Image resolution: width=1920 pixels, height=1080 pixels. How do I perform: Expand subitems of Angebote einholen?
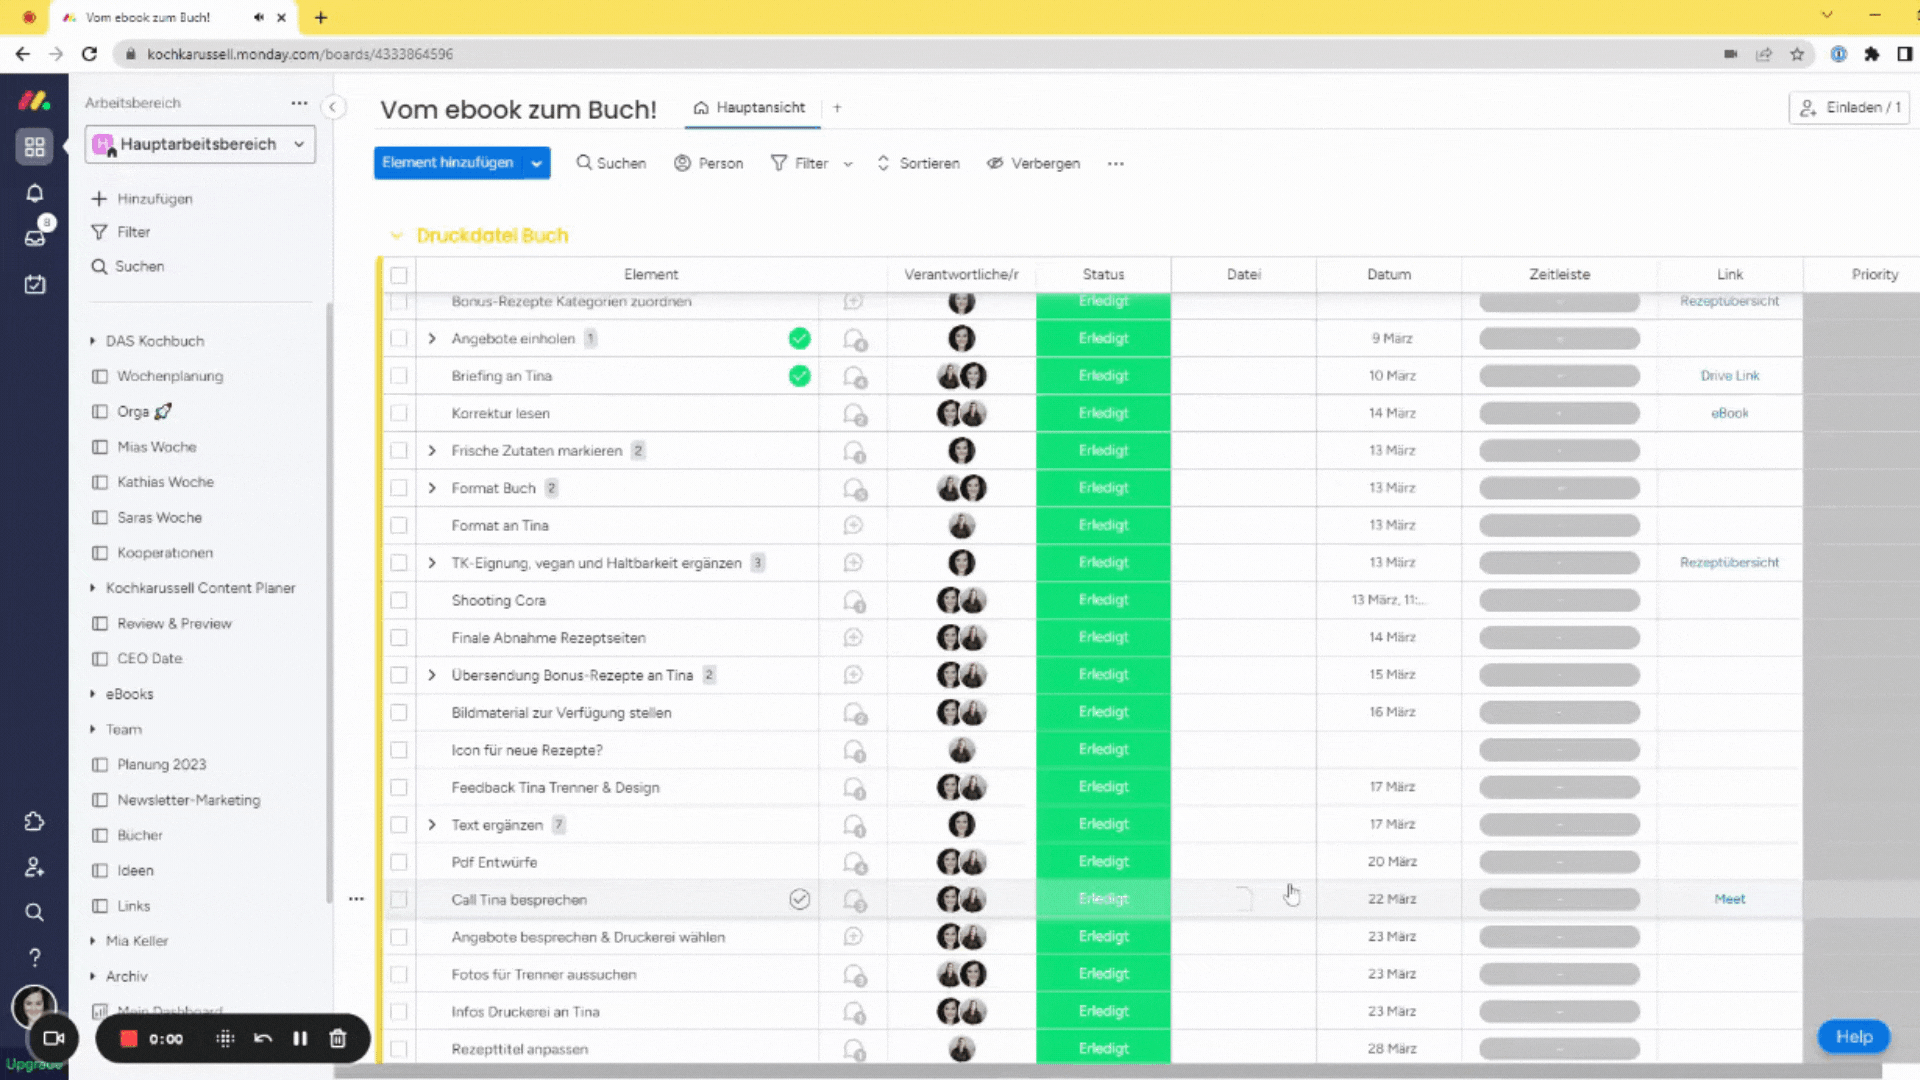click(x=432, y=338)
